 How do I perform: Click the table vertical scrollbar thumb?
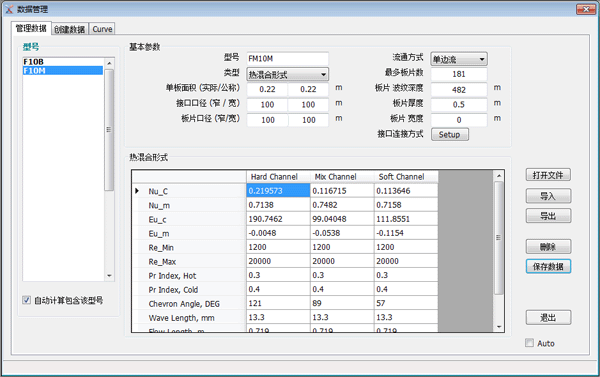pos(499,238)
